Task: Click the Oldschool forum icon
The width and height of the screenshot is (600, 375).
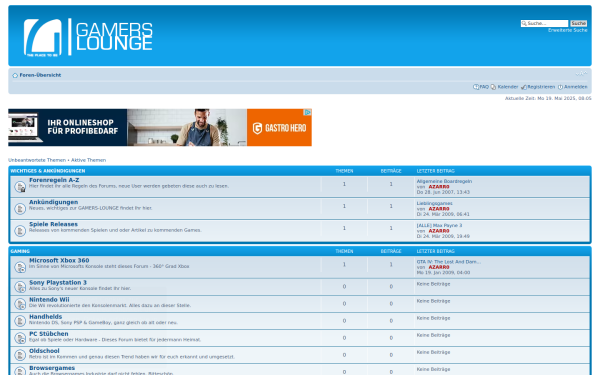Action: (20, 355)
